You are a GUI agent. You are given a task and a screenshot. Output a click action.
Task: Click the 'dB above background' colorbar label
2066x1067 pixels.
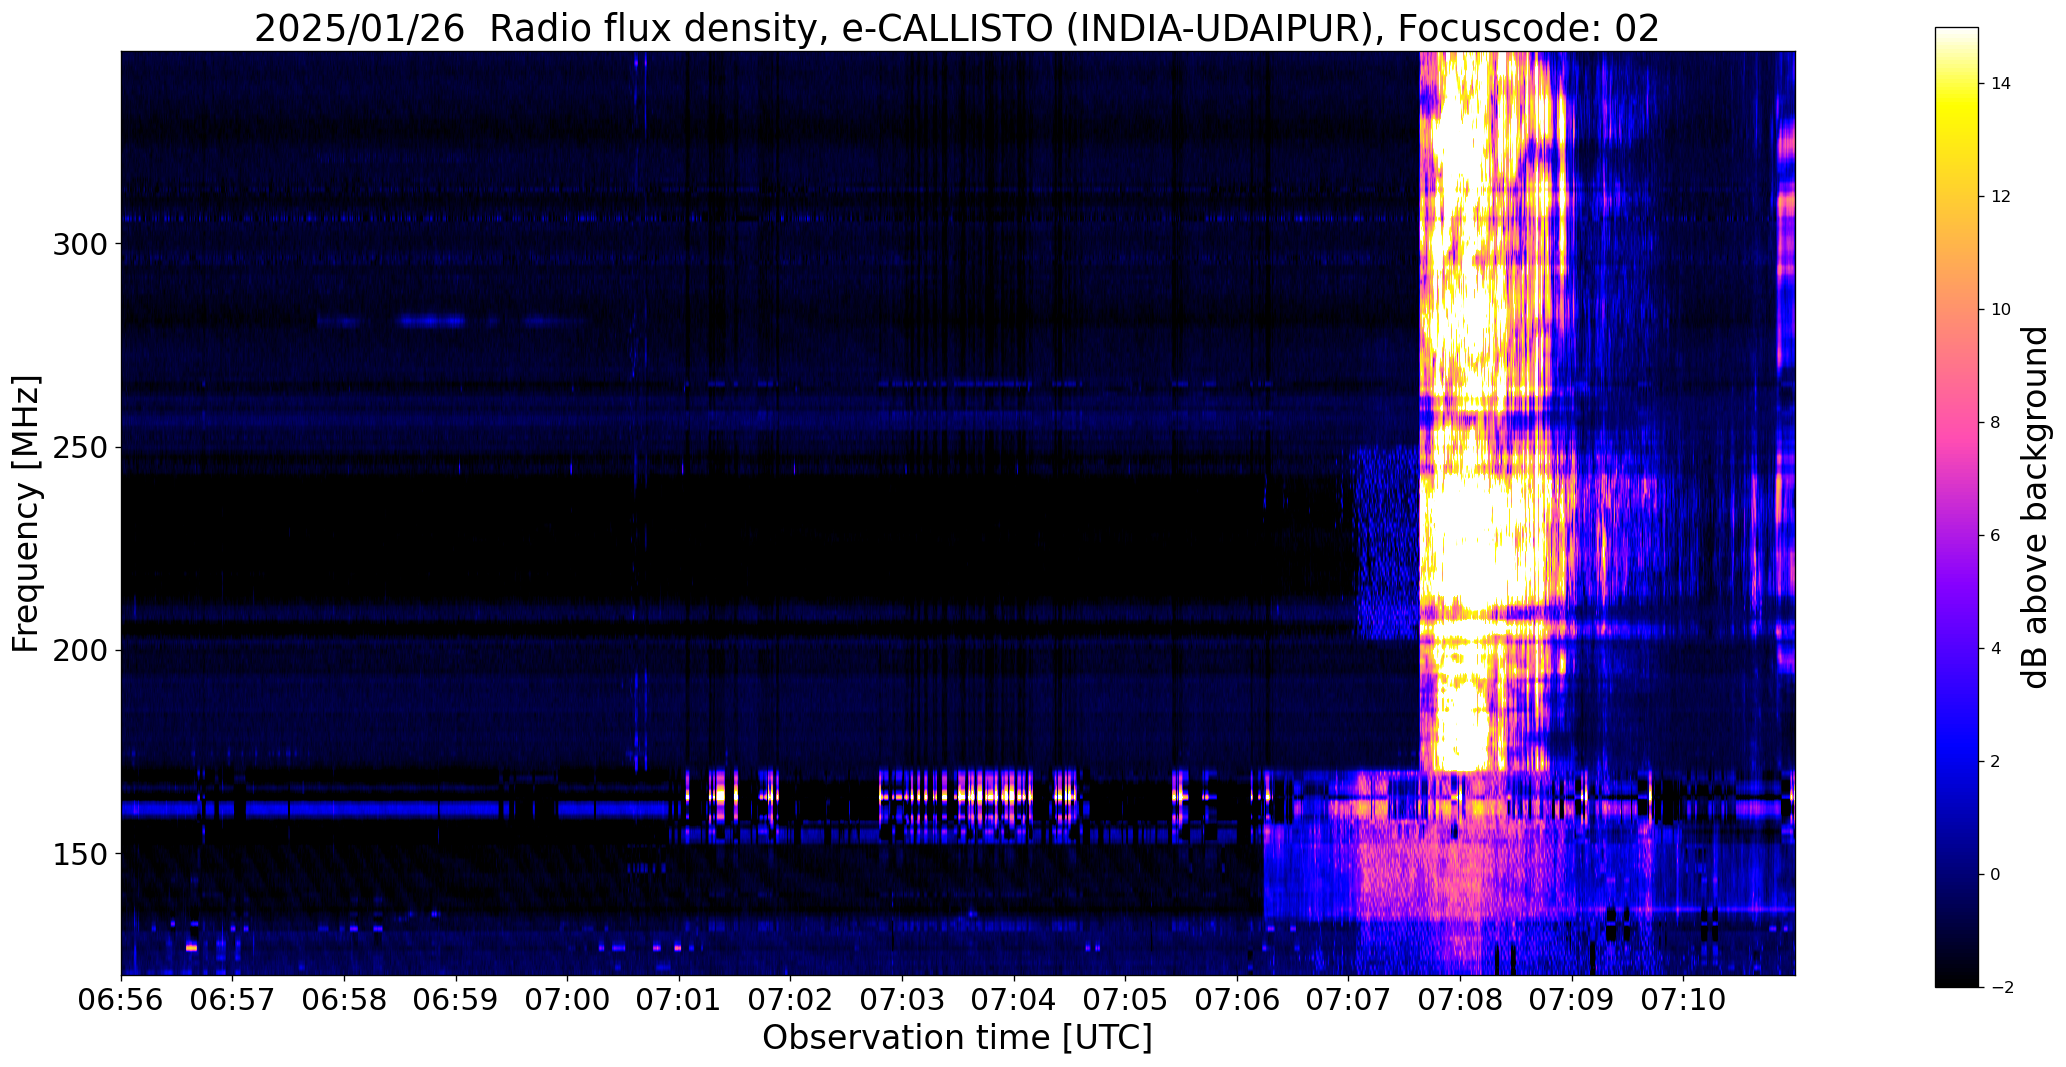2035,507
